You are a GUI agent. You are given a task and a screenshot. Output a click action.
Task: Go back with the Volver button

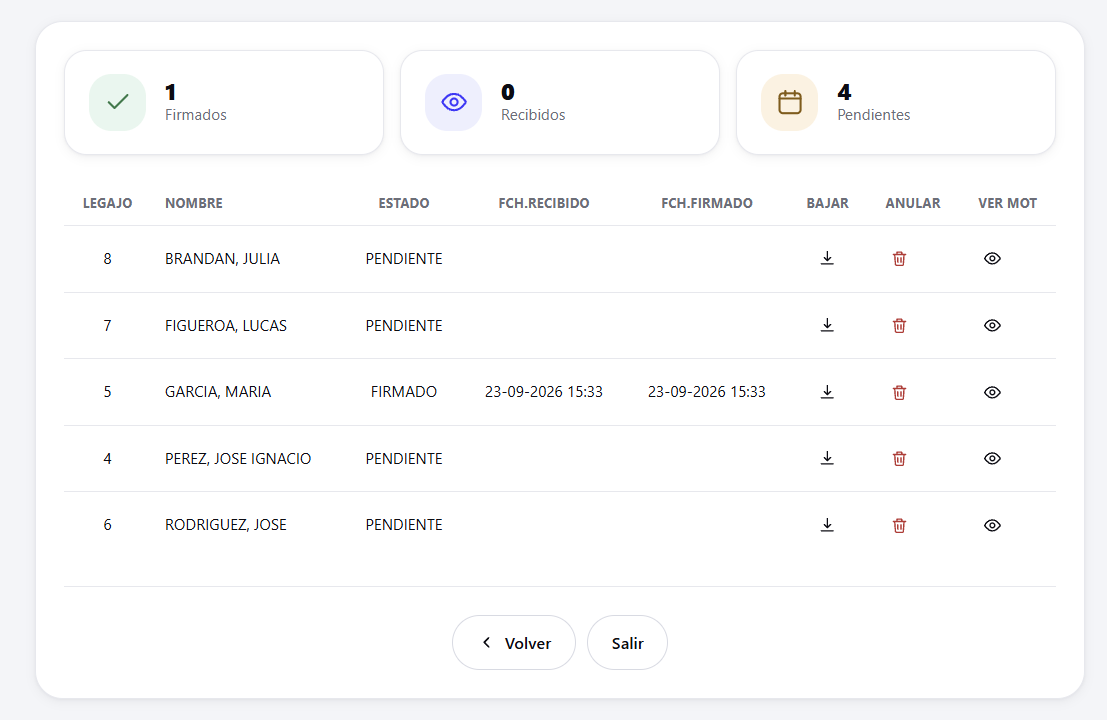point(514,642)
